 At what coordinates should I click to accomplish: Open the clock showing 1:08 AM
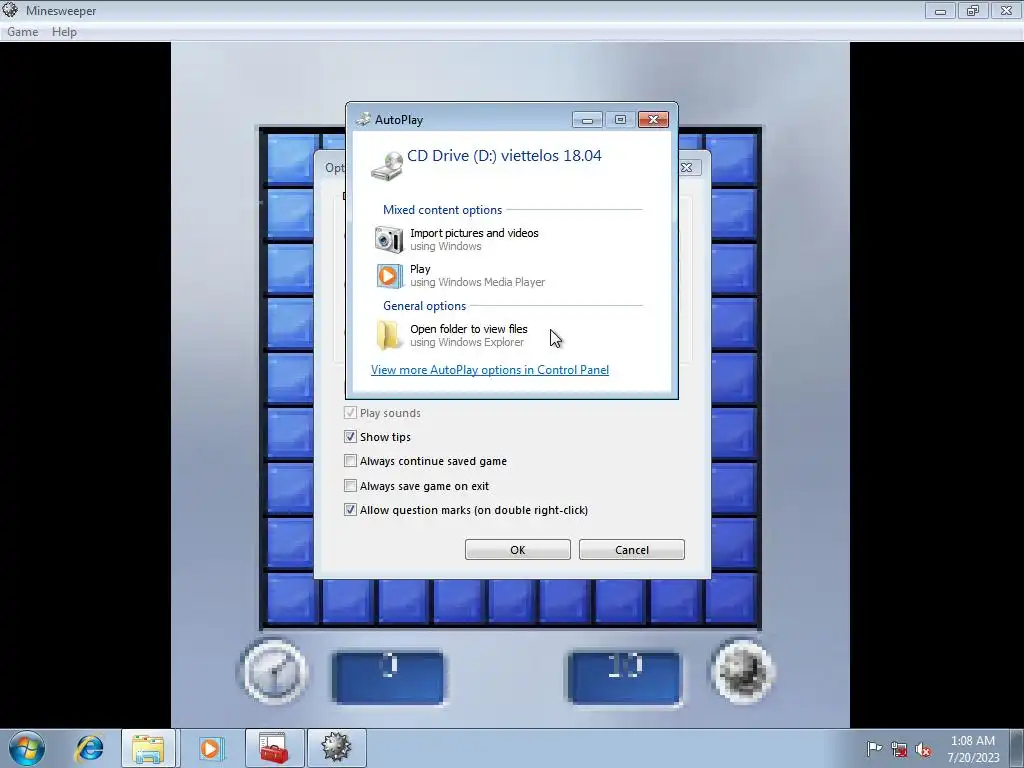973,748
